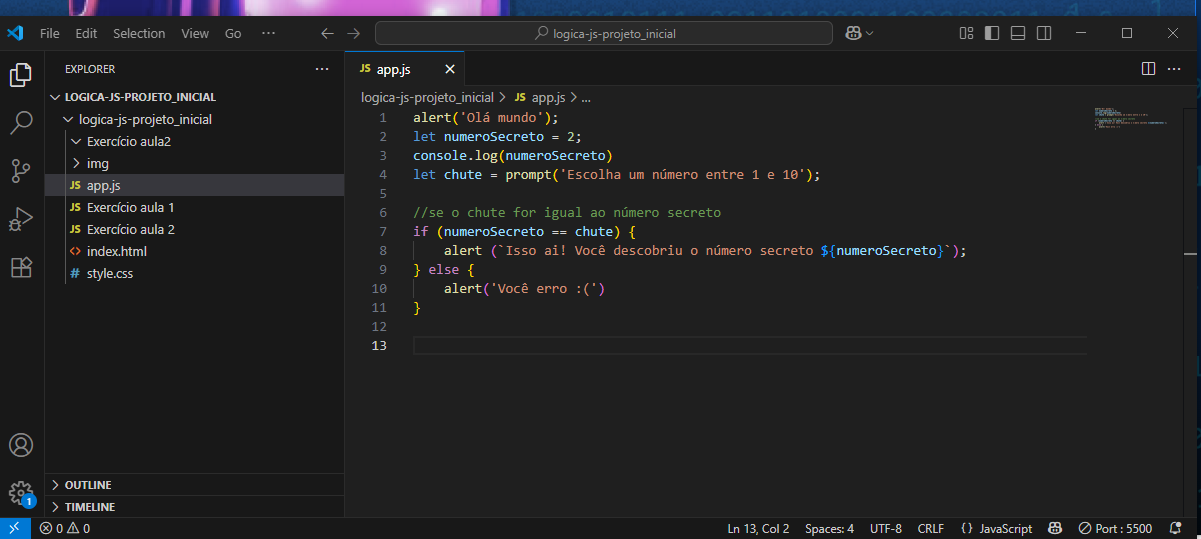Open style.css in the explorer

(195, 273)
